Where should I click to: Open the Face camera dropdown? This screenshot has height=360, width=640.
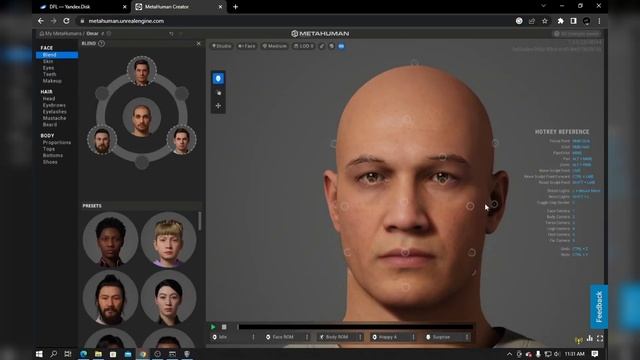coord(247,46)
